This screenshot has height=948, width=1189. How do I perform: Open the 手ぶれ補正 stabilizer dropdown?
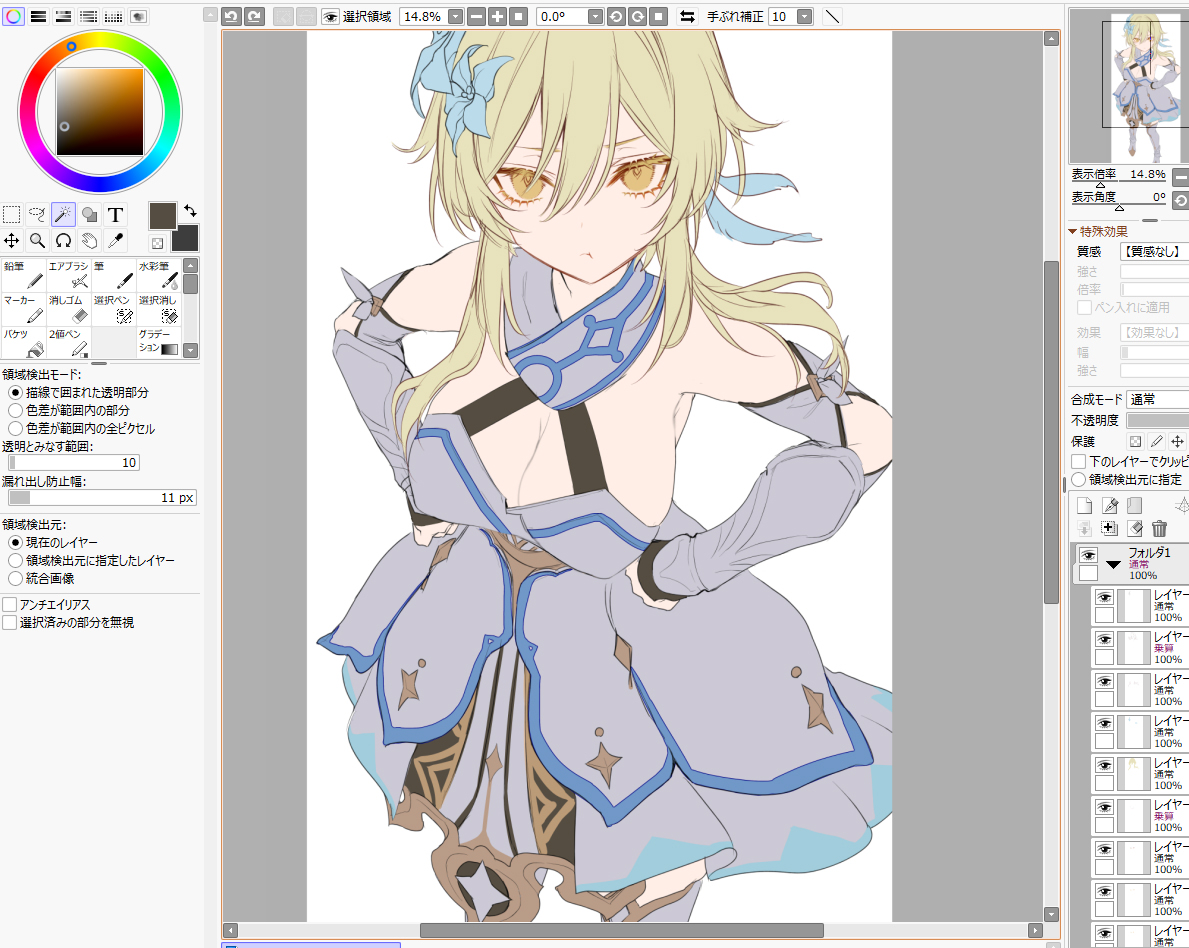(805, 16)
